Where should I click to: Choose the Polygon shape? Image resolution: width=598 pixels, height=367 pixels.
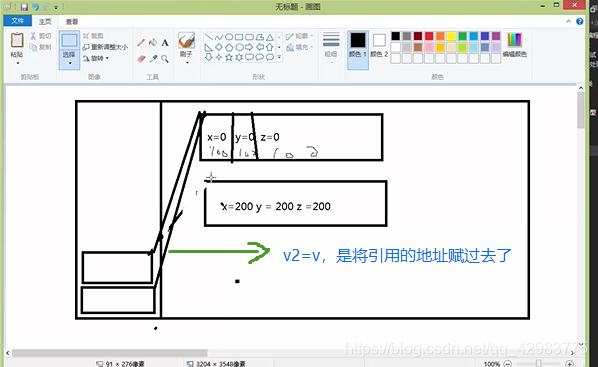click(260, 37)
